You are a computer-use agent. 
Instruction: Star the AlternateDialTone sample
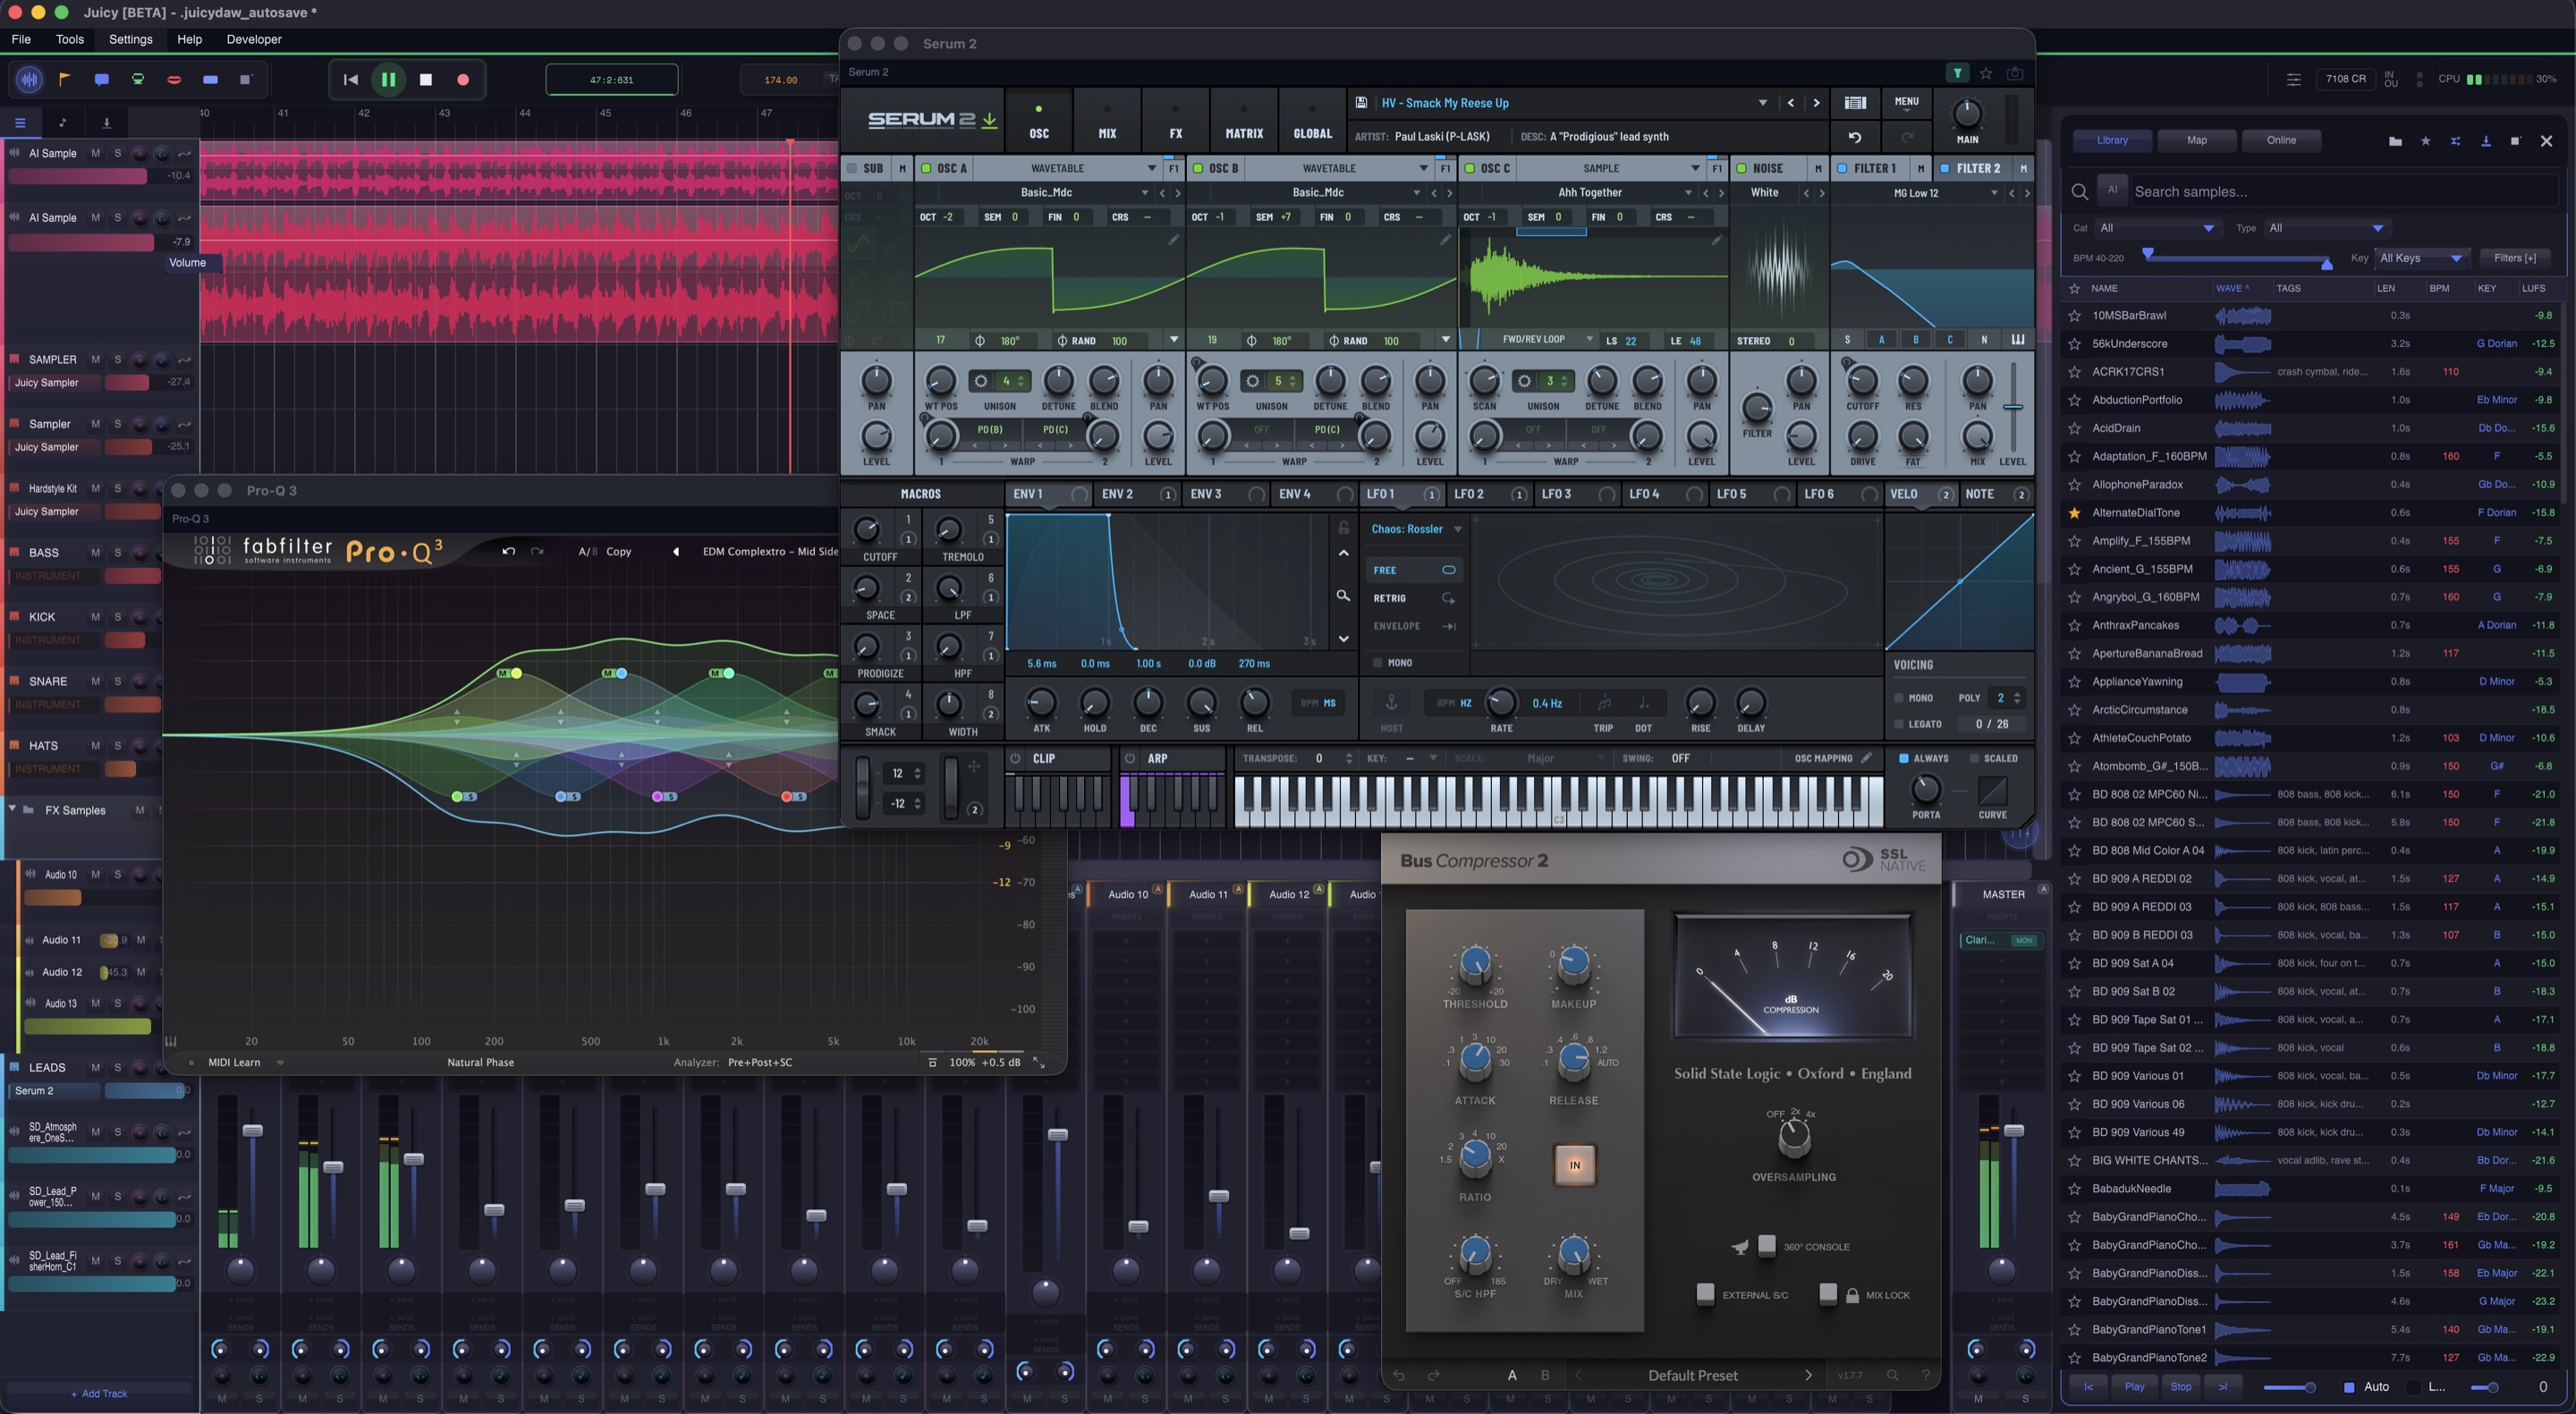pyautogui.click(x=2074, y=512)
